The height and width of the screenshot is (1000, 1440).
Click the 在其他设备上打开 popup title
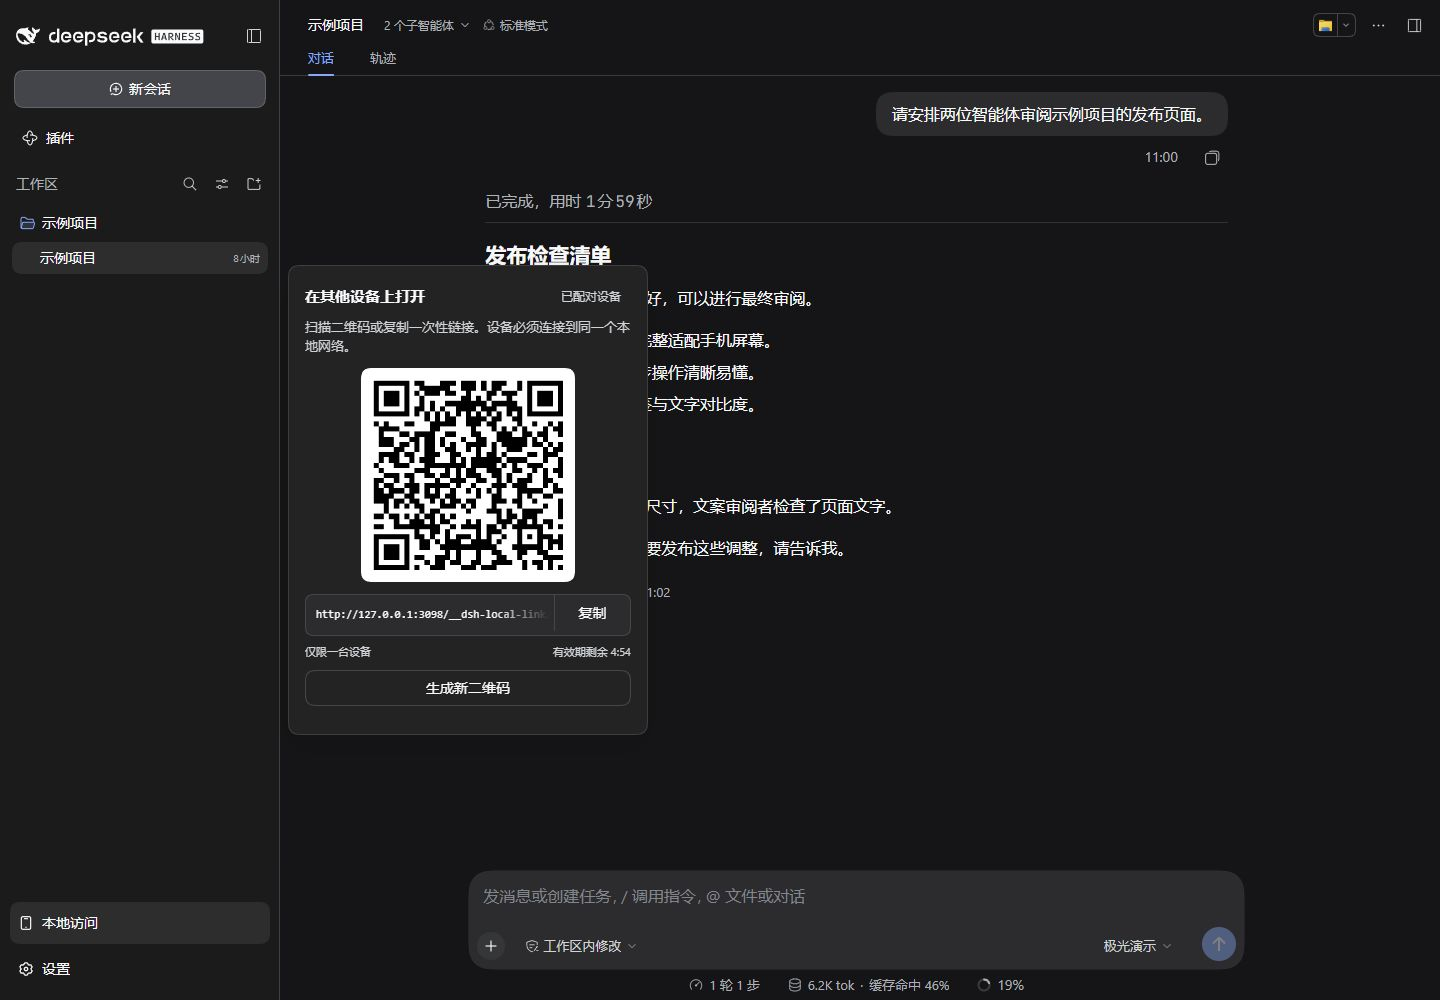coord(365,297)
